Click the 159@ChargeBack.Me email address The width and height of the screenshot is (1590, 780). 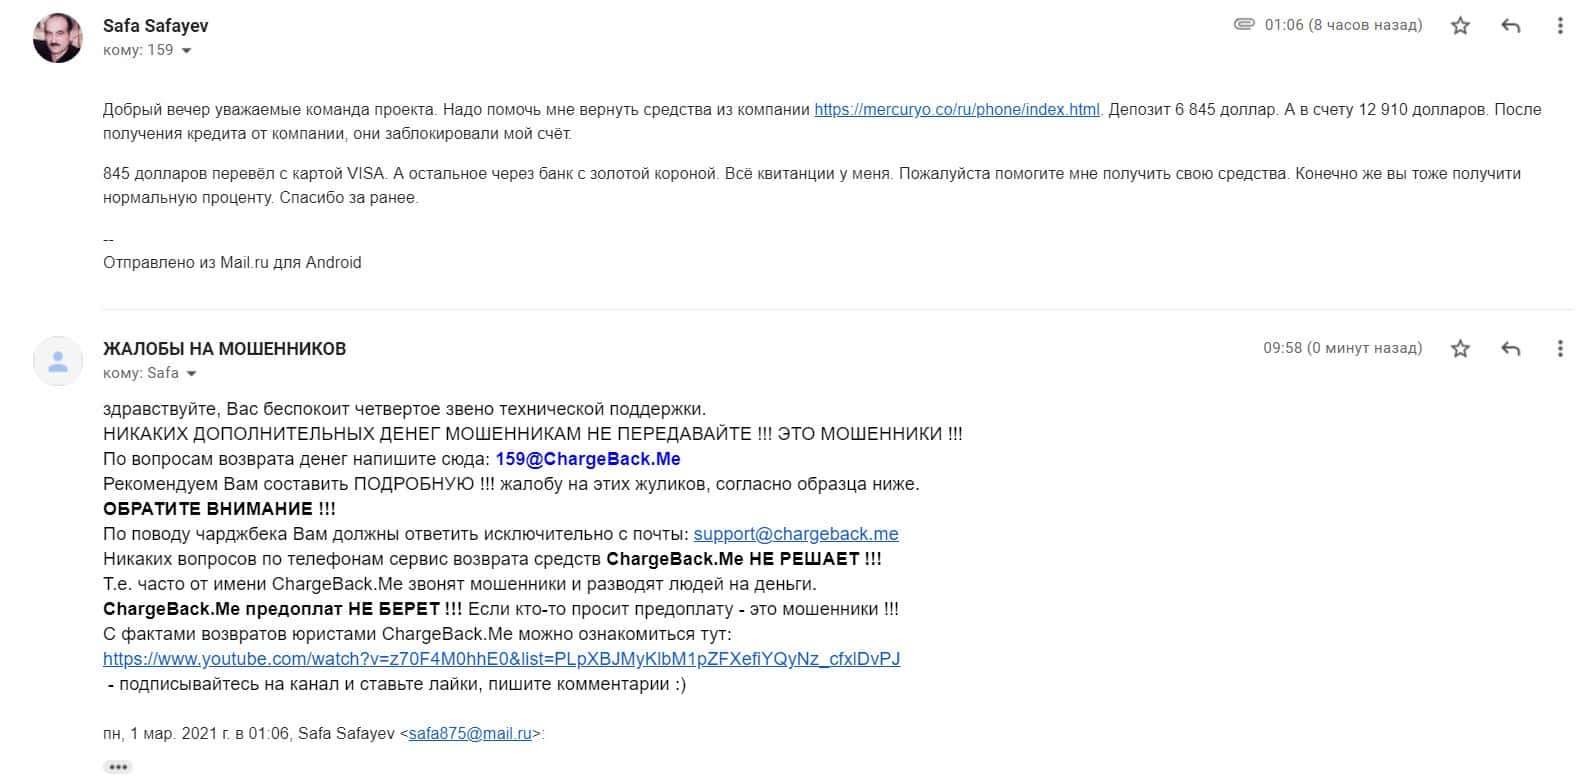(588, 459)
